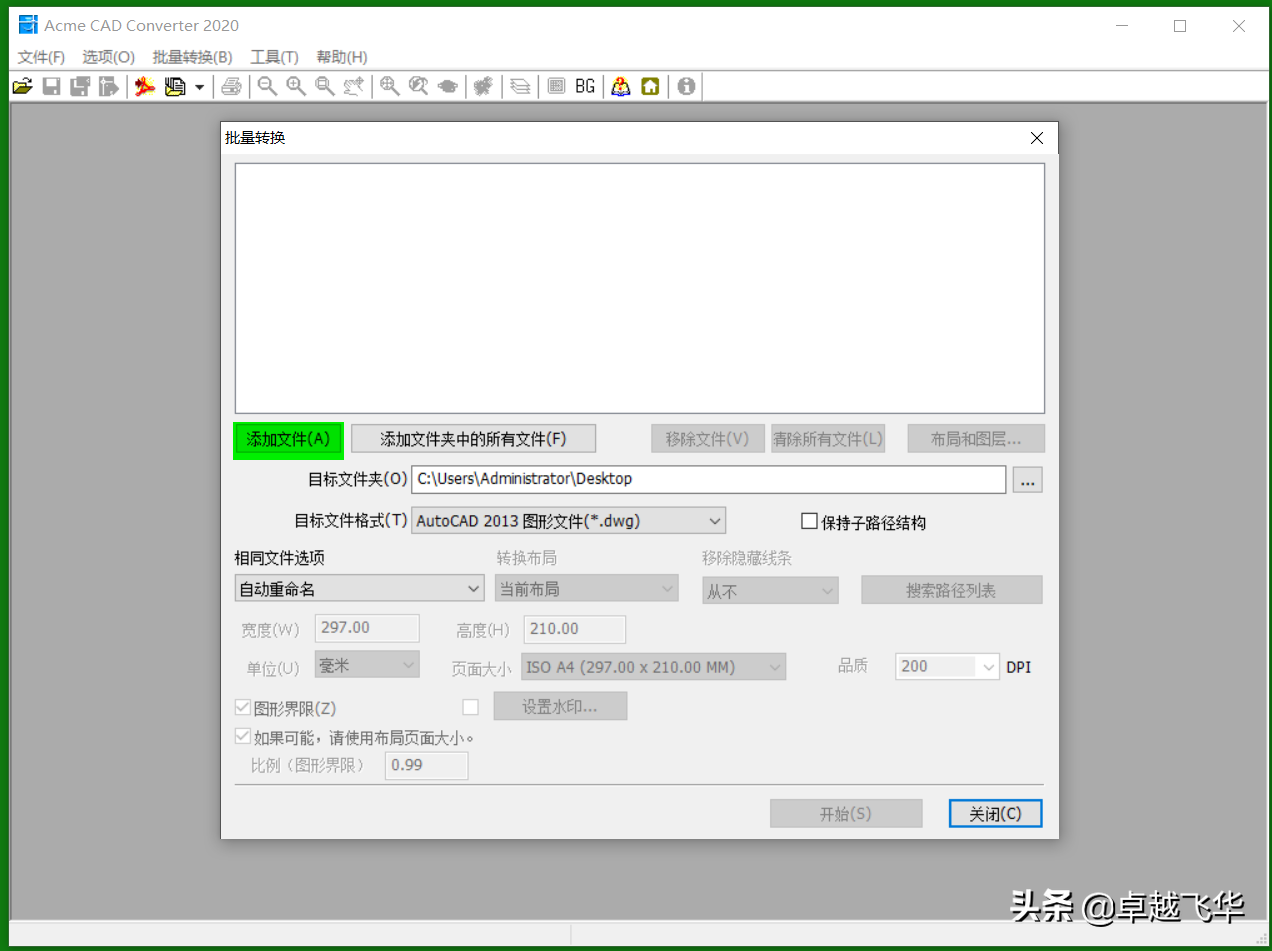Click the green home page icon

tap(650, 87)
